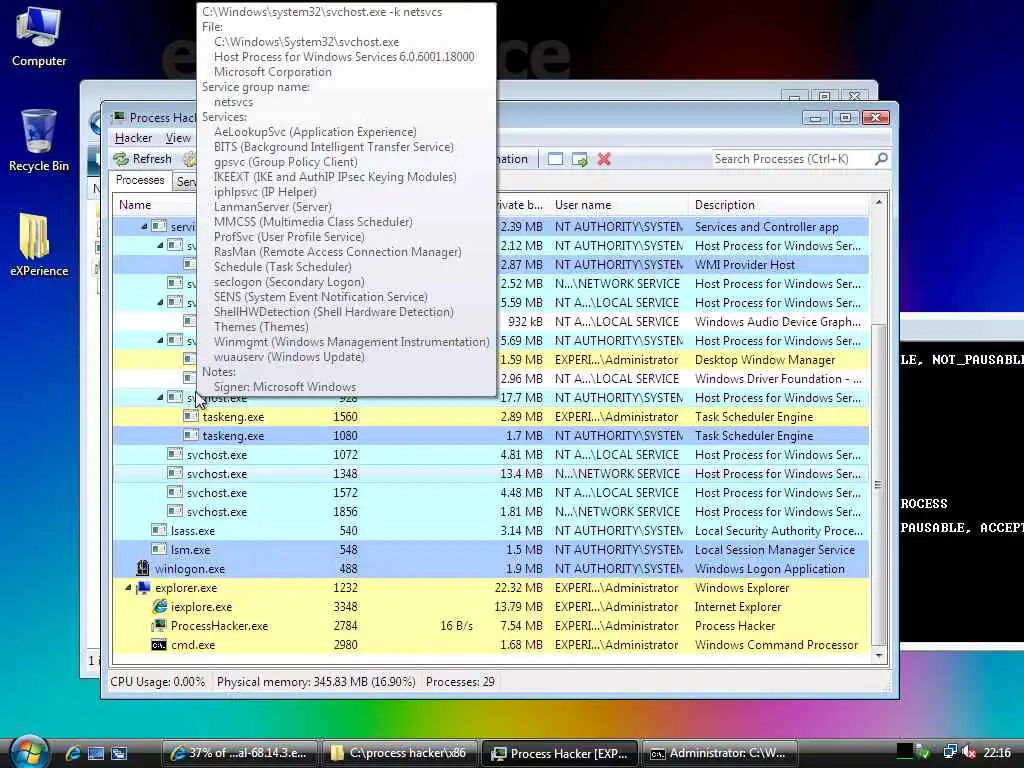1024x768 pixels.
Task: Click the icon of taskeng.exe PID 1560
Action: pos(191,416)
